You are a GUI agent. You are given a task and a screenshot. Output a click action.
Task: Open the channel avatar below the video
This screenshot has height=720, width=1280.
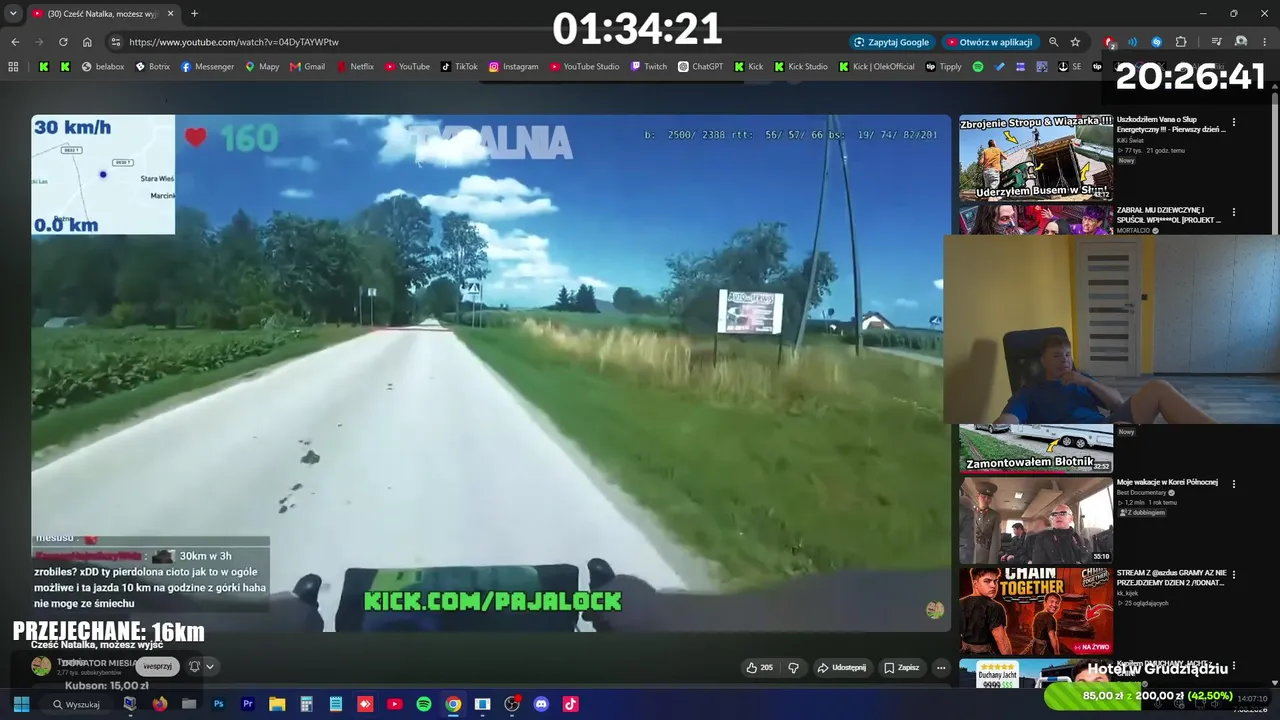click(x=41, y=666)
